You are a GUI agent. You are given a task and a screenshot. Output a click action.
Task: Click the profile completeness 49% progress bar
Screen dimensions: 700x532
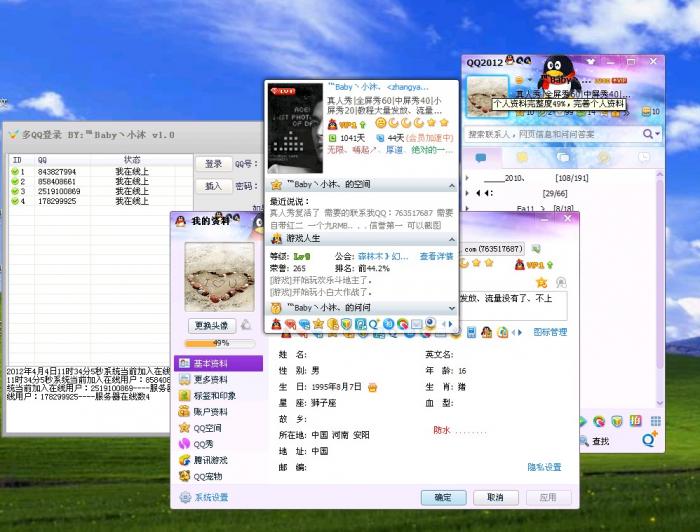click(x=220, y=343)
